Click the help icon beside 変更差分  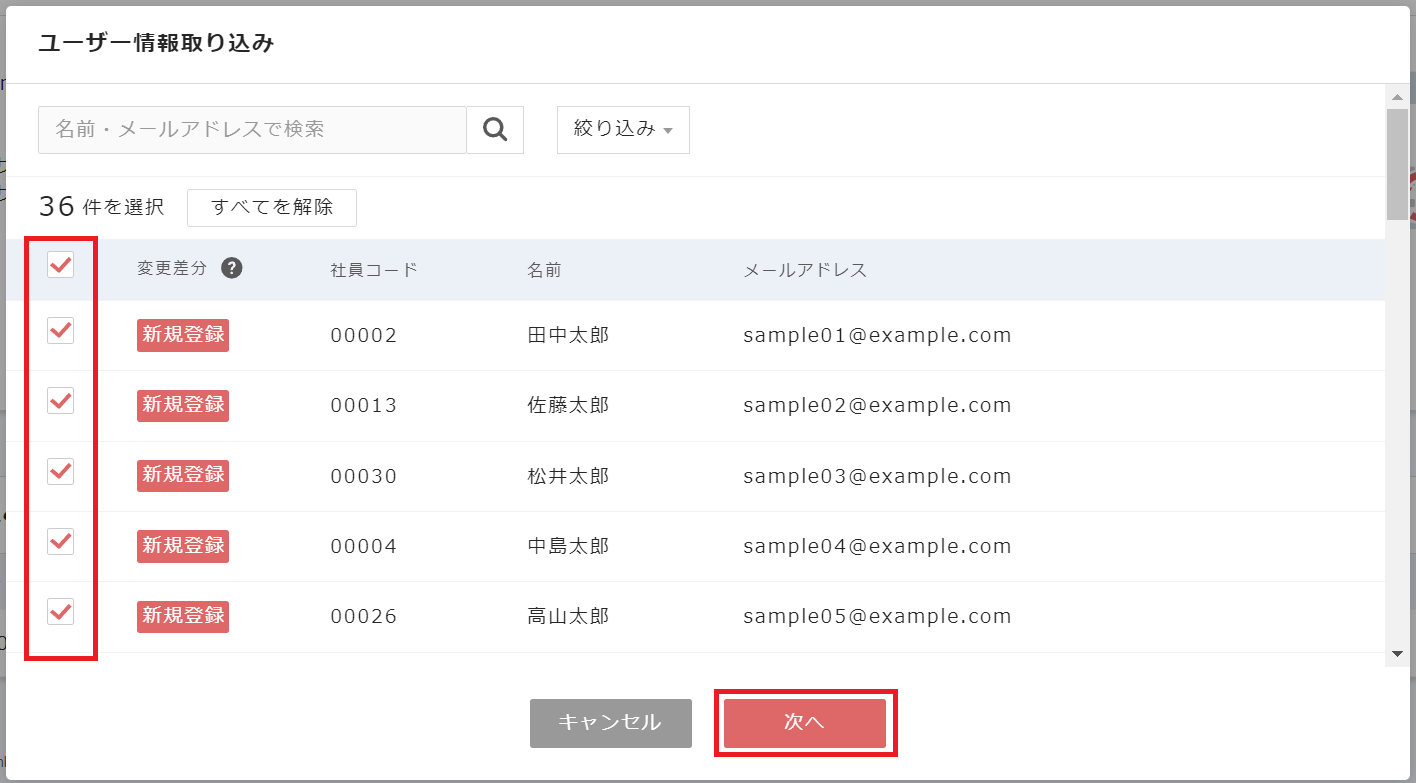(232, 268)
